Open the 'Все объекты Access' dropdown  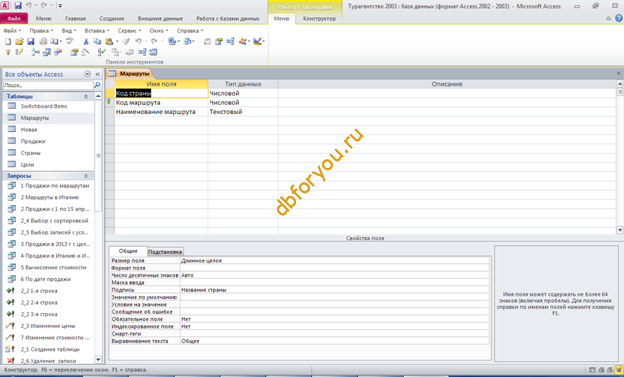(x=88, y=74)
